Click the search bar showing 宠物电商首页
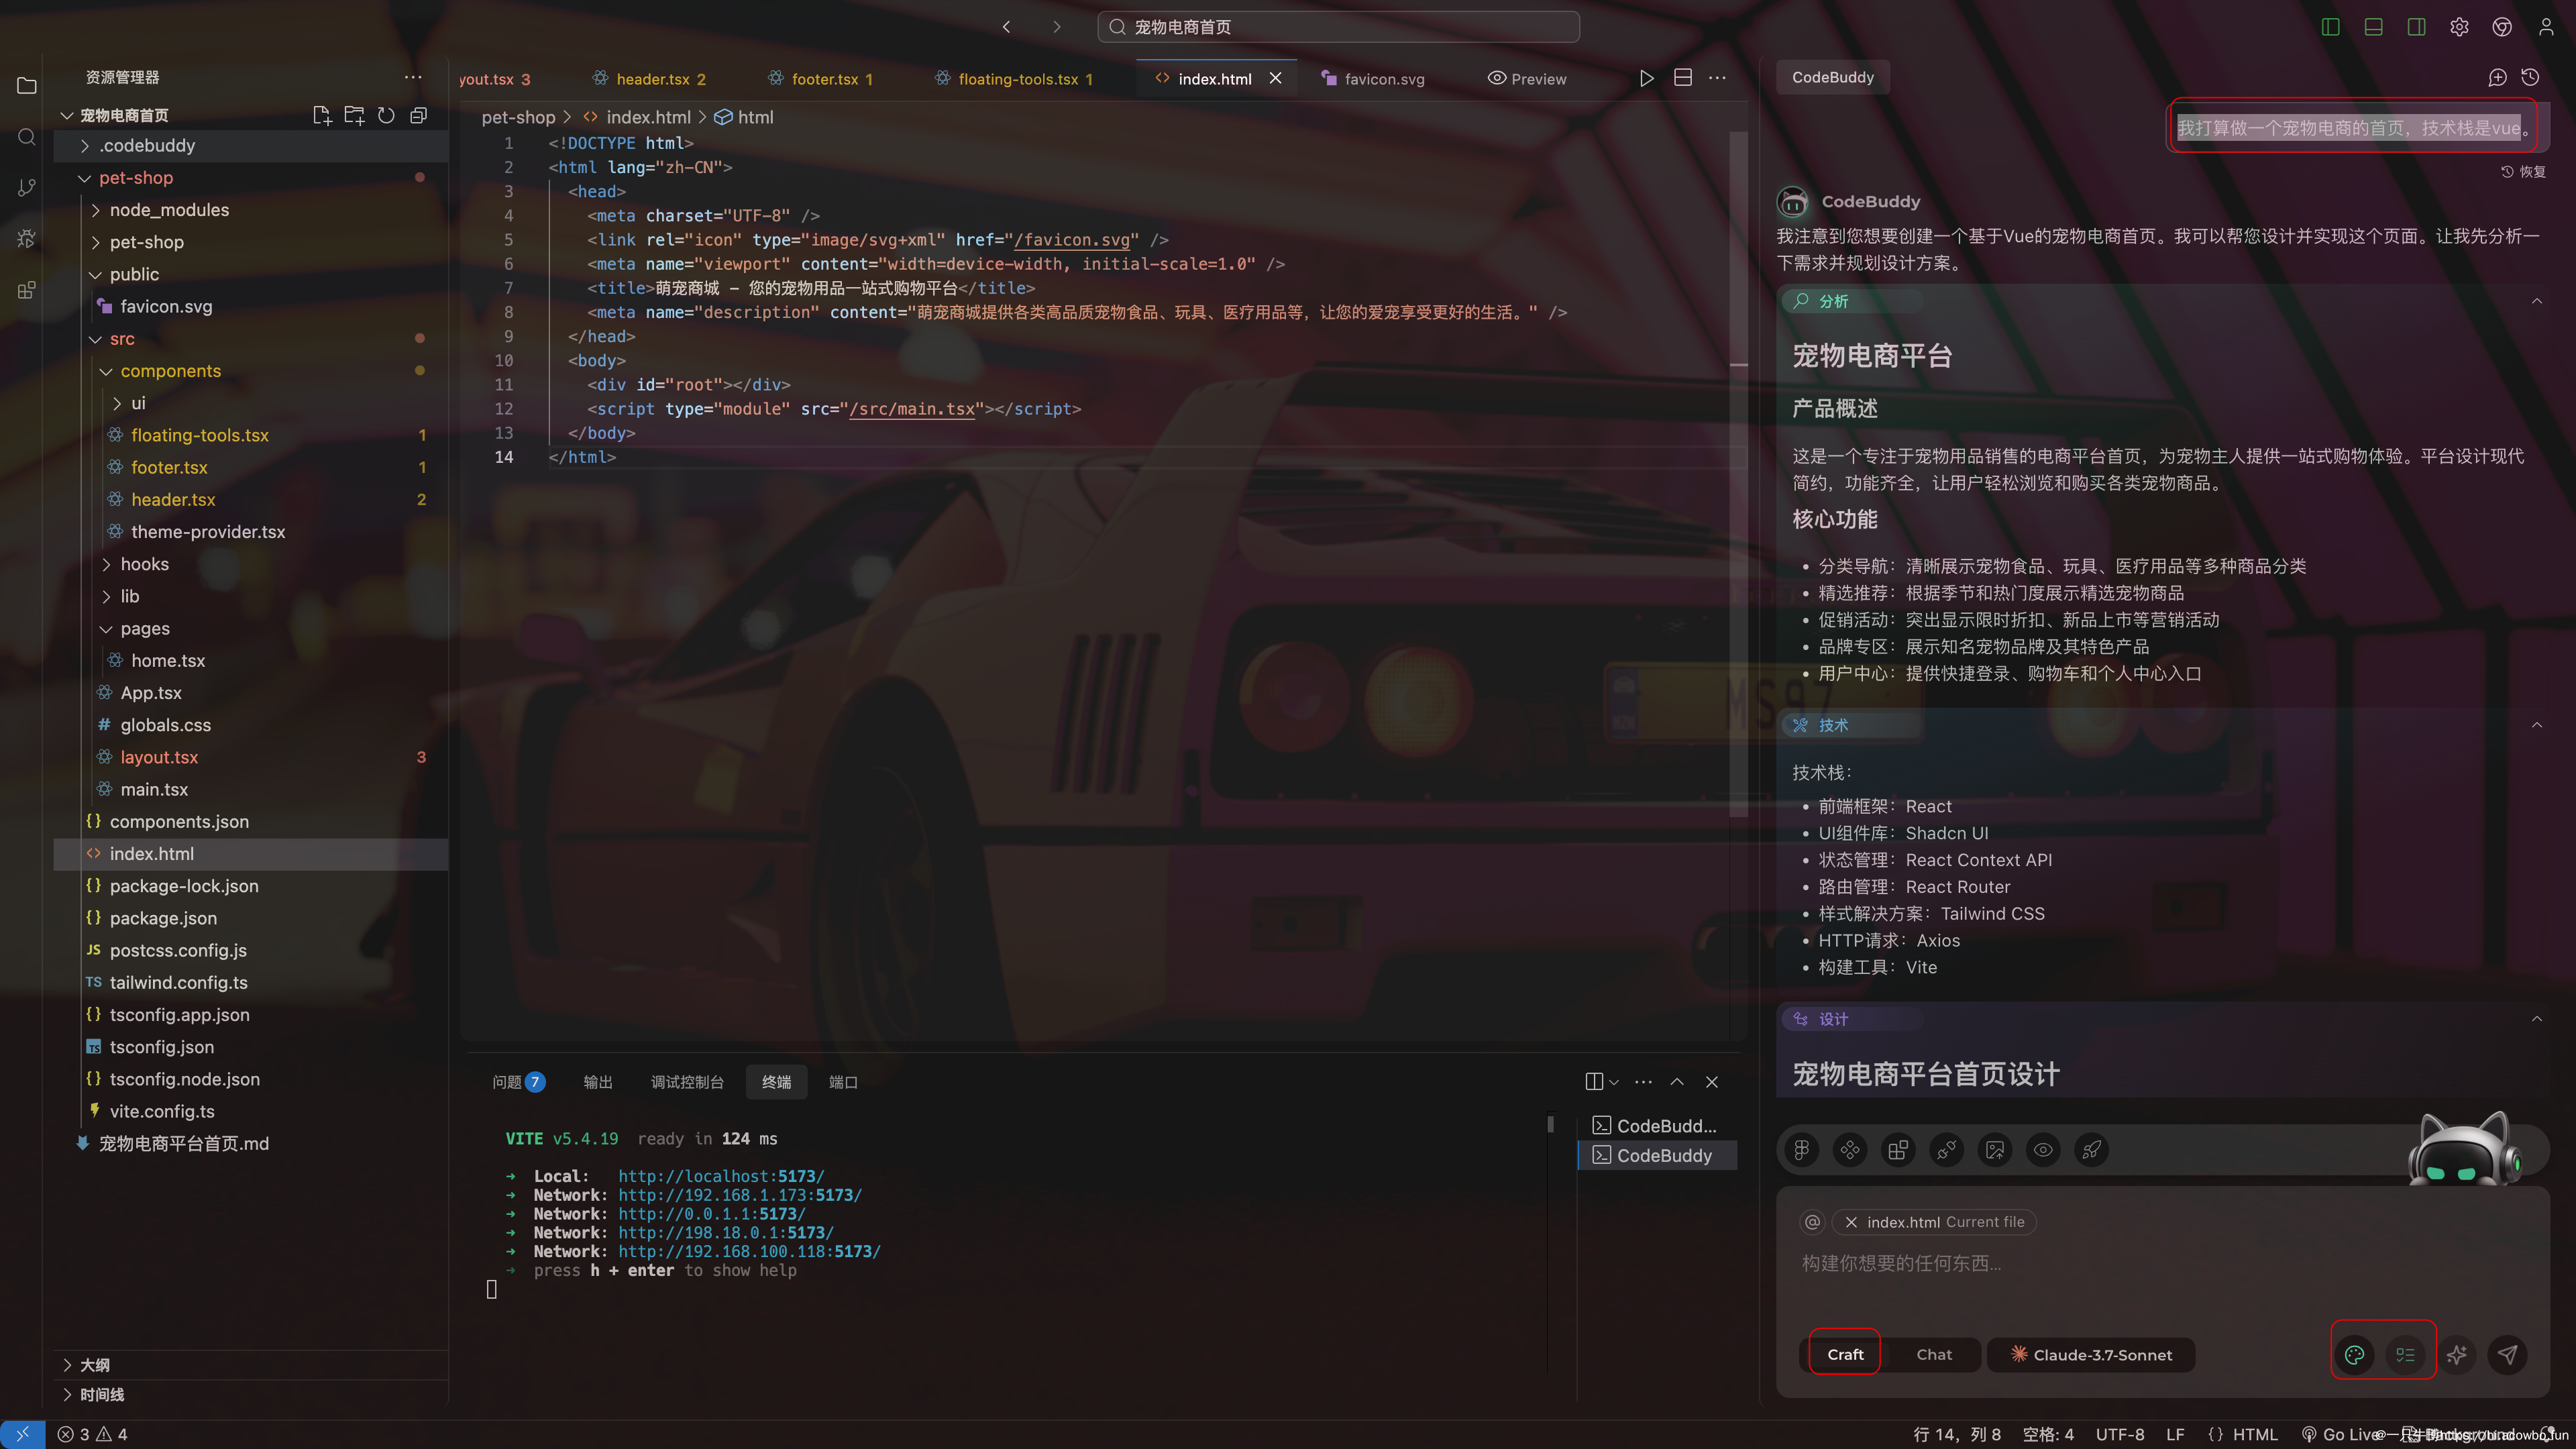The width and height of the screenshot is (2576, 1449). (x=1338, y=27)
